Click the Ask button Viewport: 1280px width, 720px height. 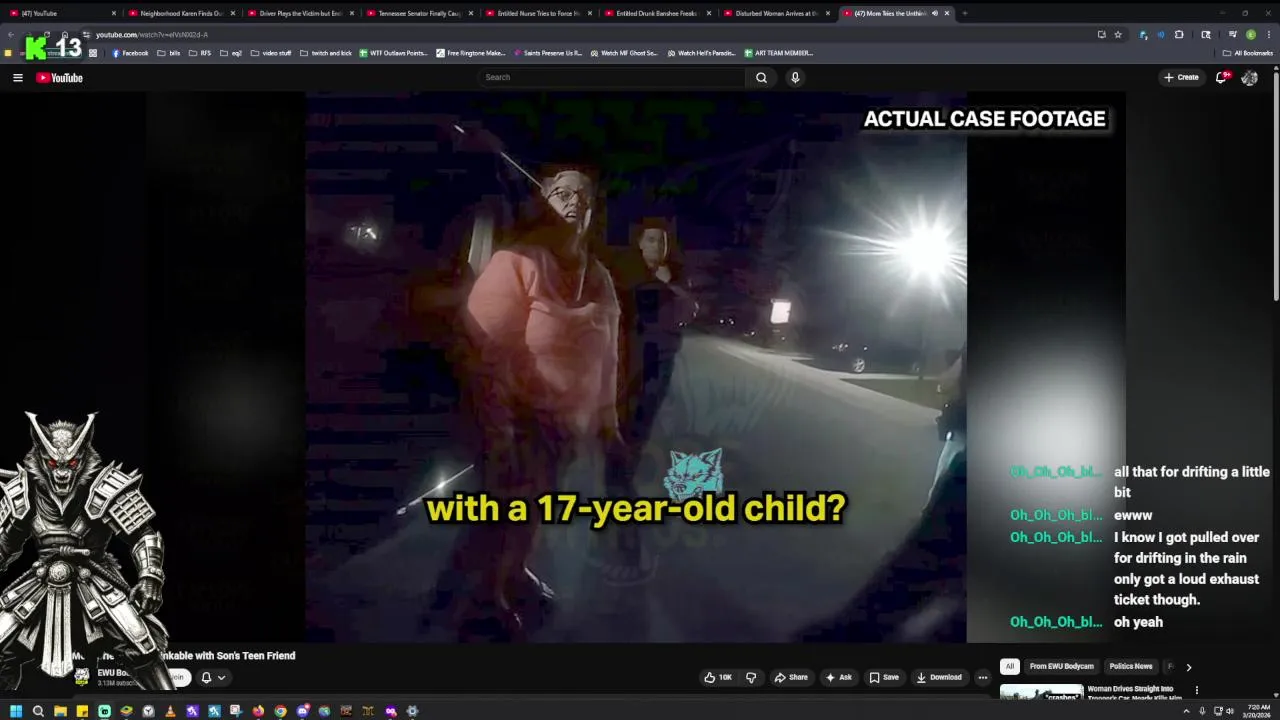[838, 677]
